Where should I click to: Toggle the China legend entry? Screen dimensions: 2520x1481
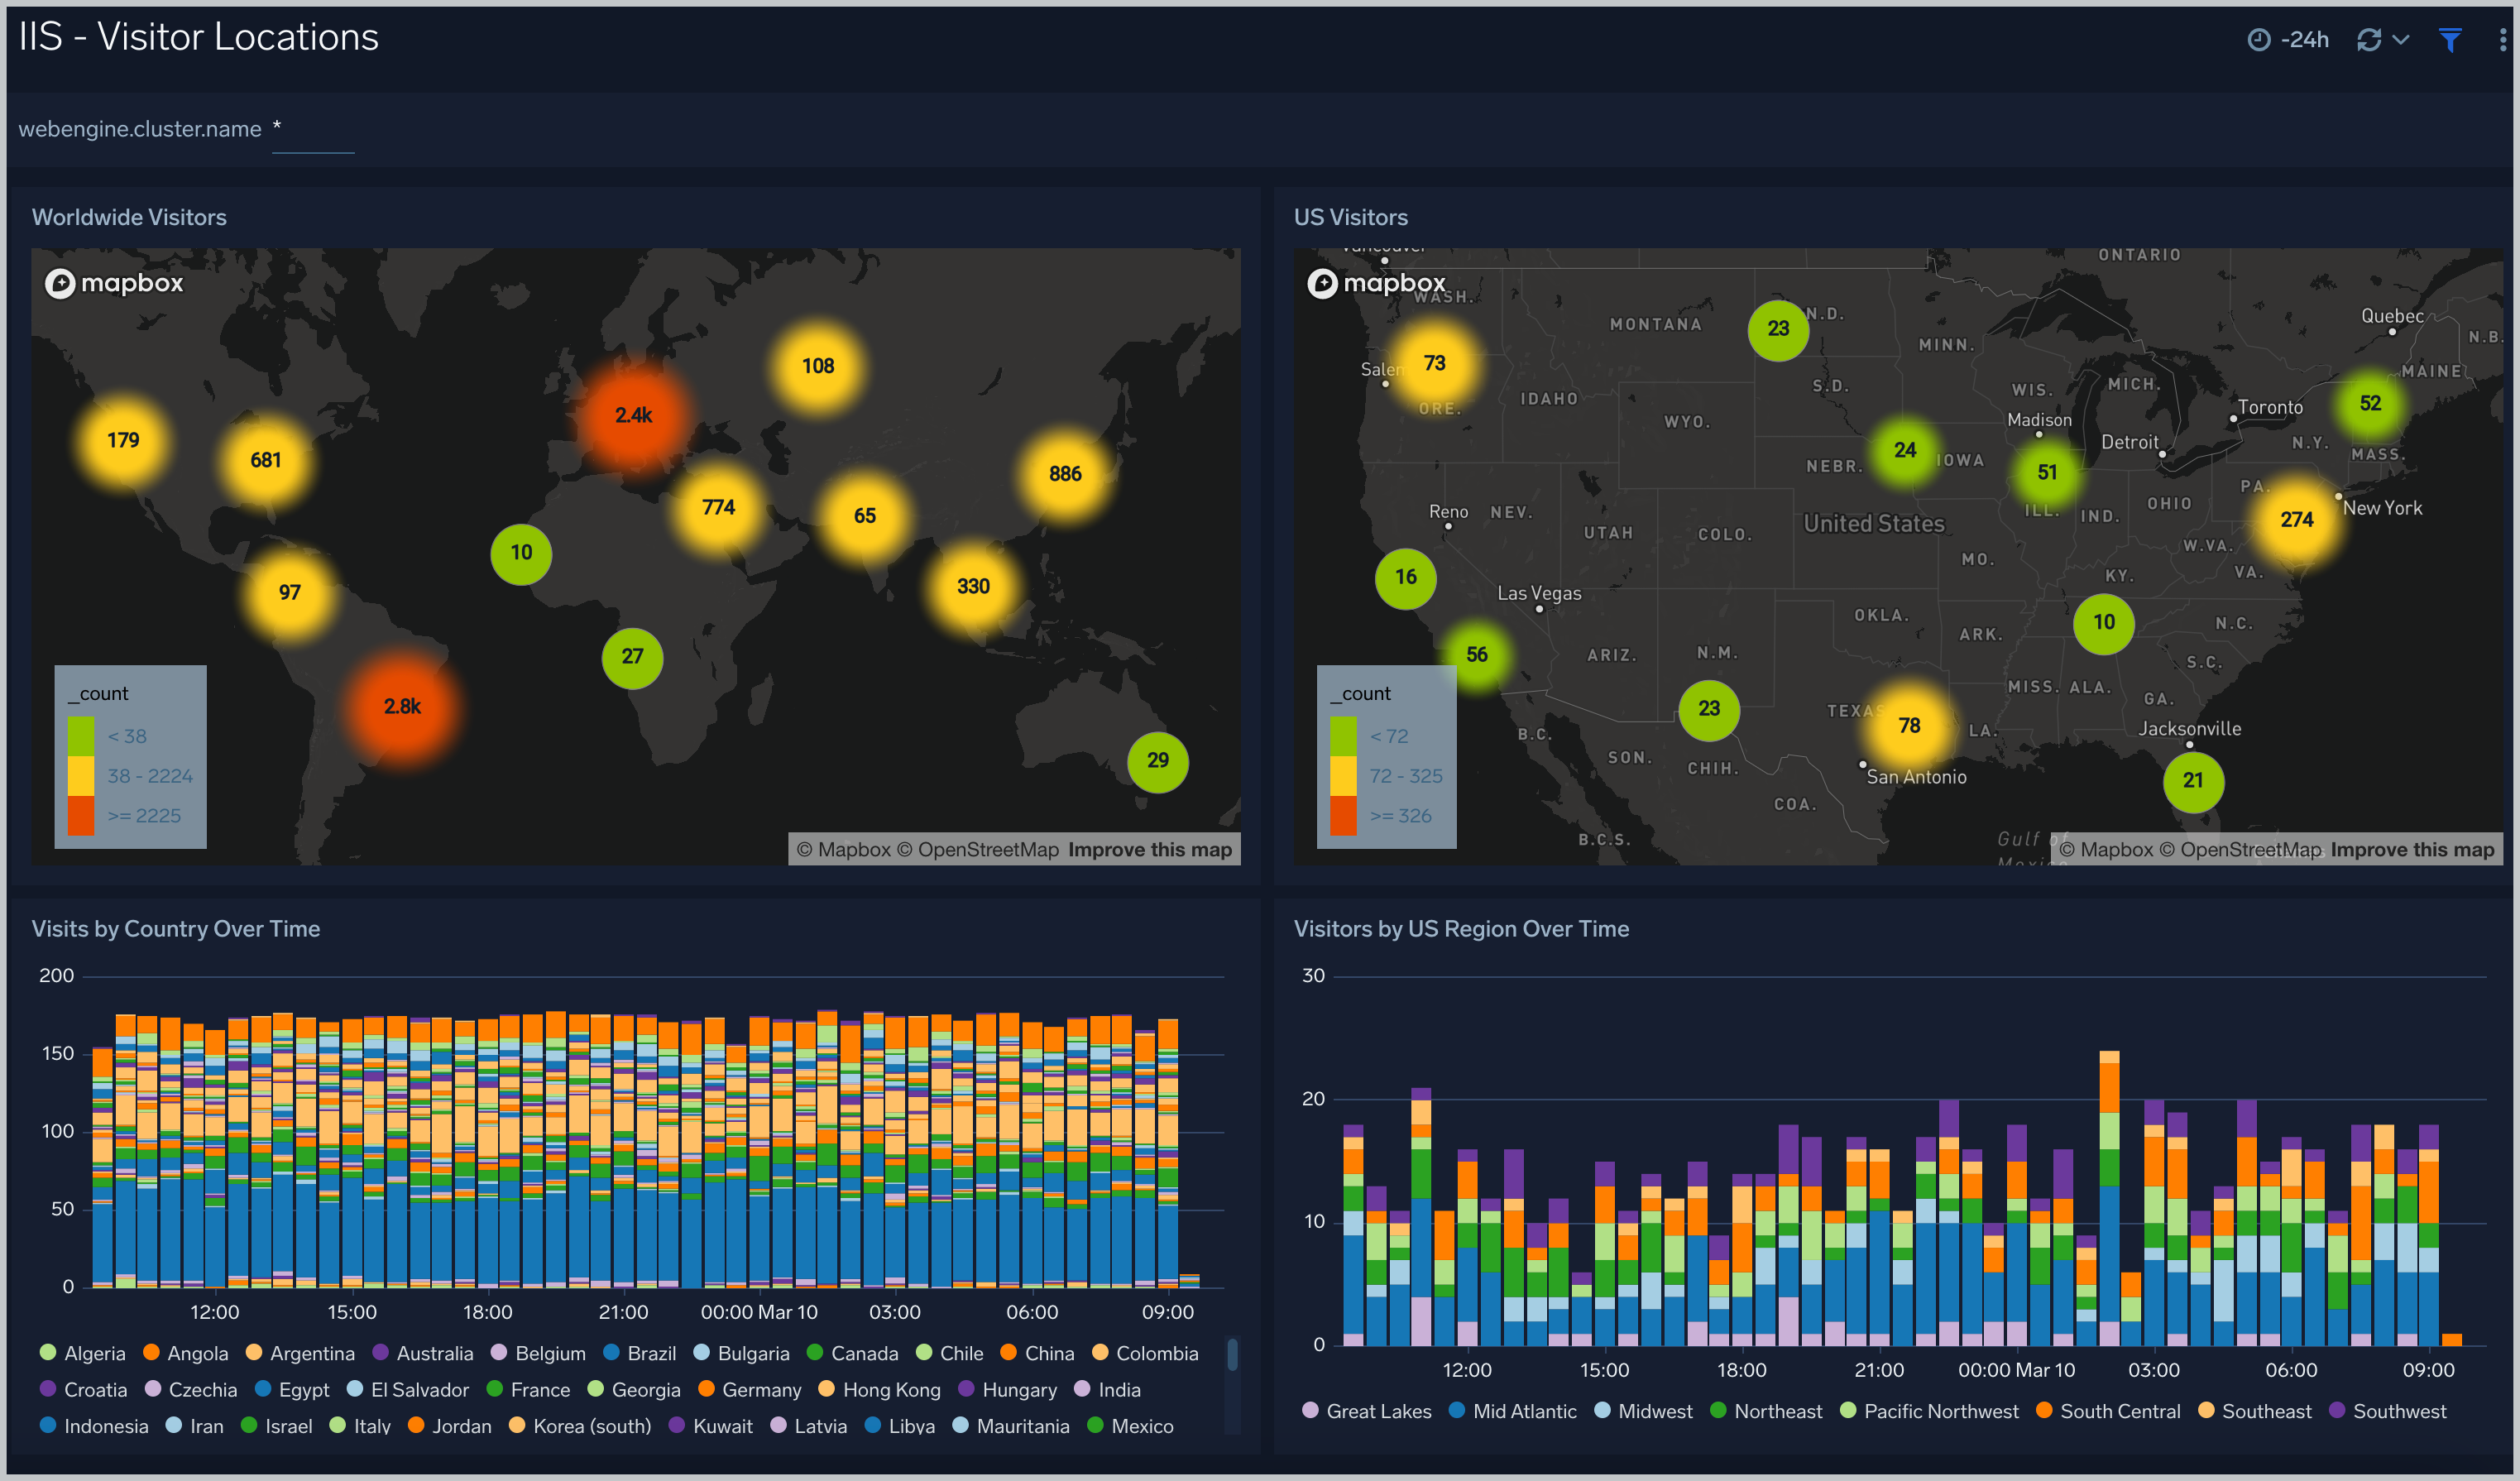pos(1037,1353)
